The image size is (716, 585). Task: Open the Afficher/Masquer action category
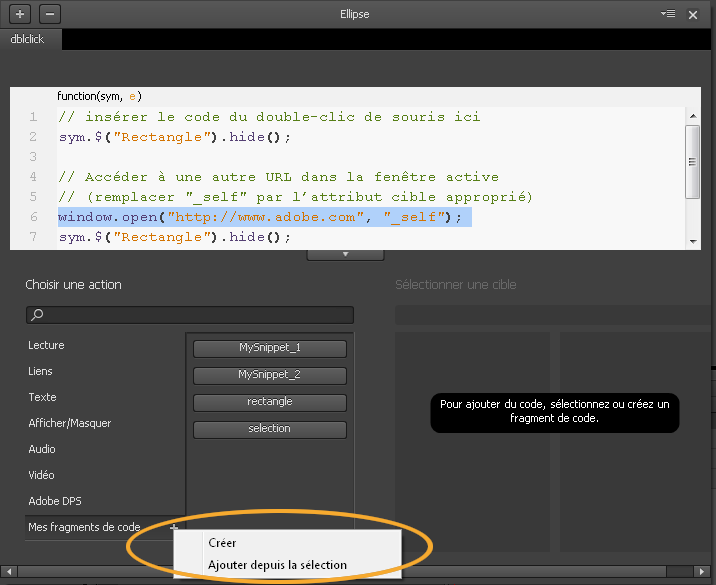(70, 423)
